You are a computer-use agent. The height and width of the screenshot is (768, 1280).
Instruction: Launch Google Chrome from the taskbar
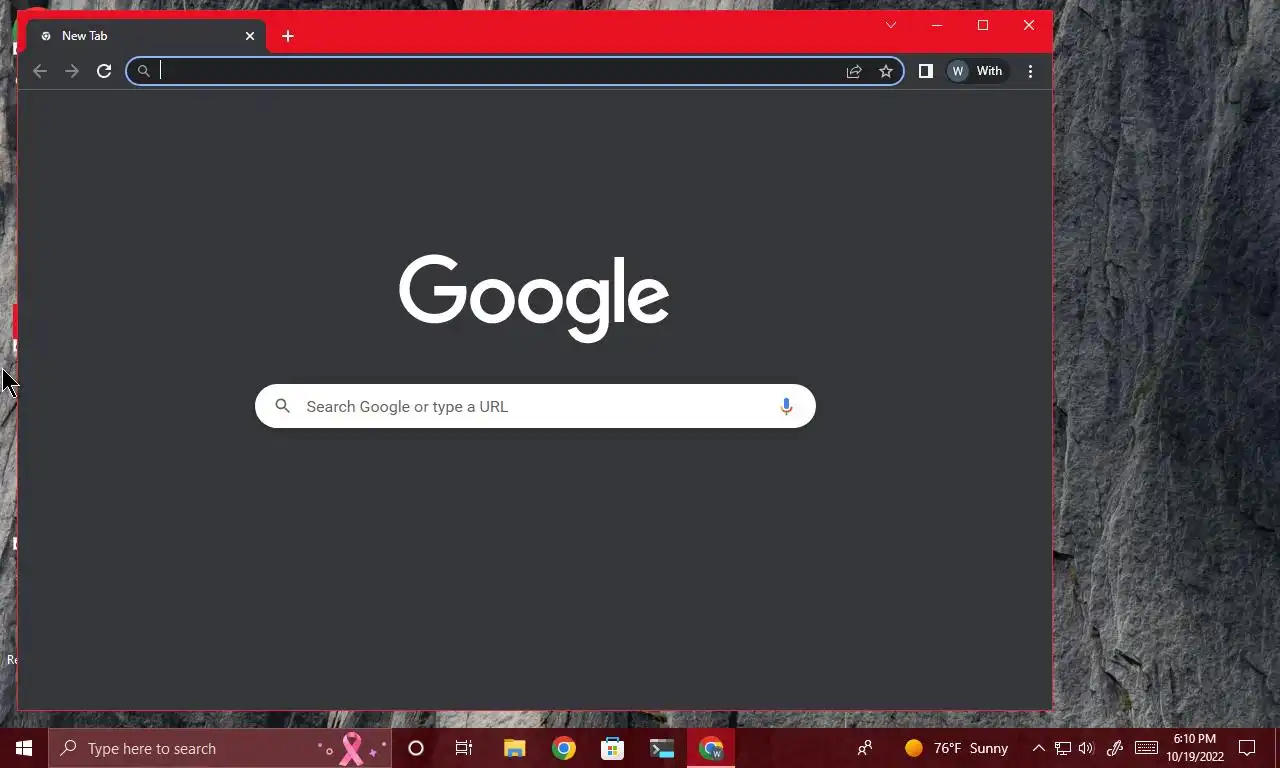pyautogui.click(x=564, y=748)
